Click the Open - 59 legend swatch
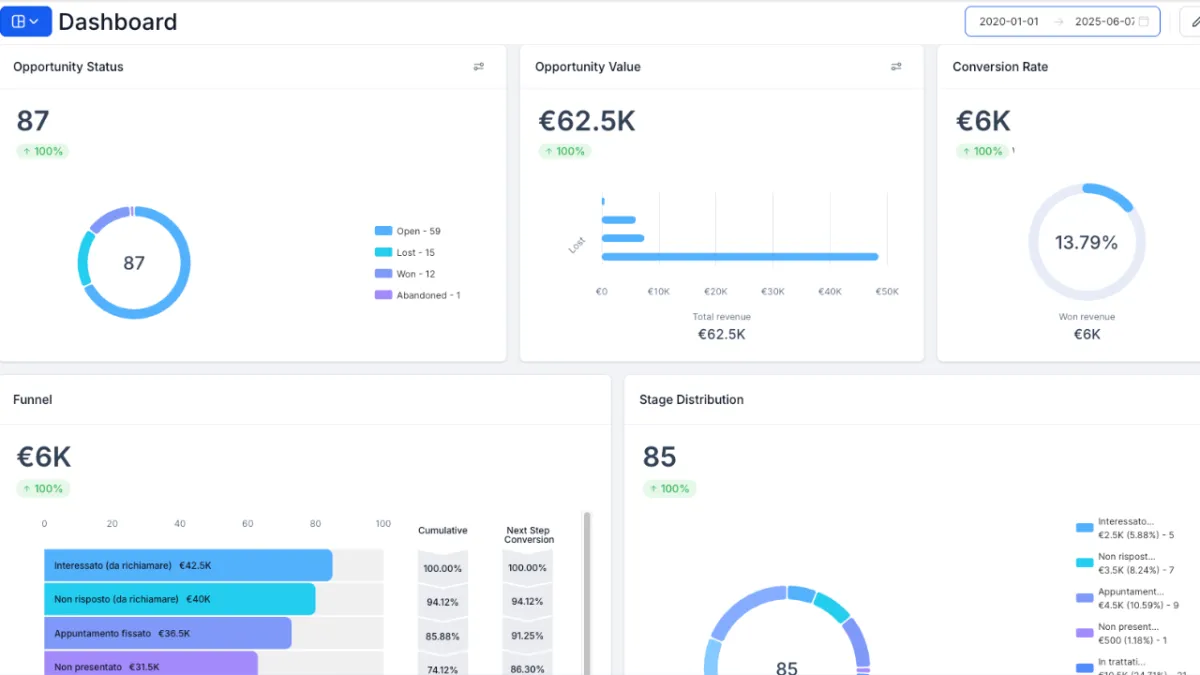The image size is (1200, 675). [x=383, y=231]
